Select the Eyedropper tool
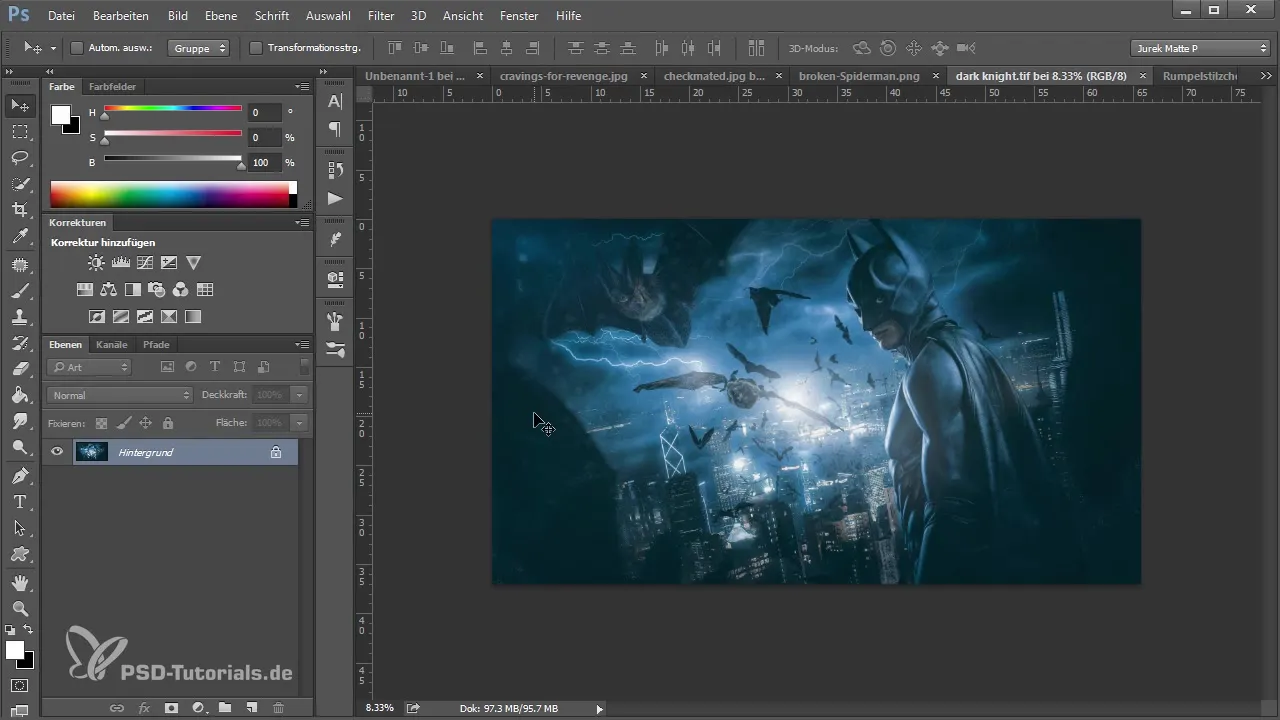 [20, 237]
